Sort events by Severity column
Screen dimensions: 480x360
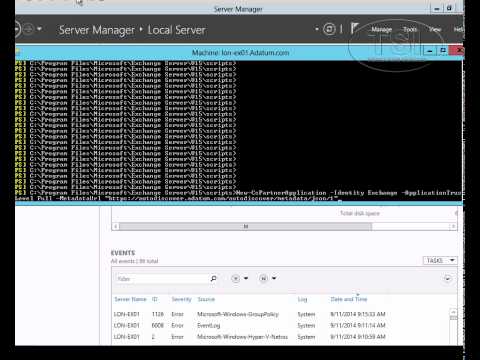[x=182, y=299]
